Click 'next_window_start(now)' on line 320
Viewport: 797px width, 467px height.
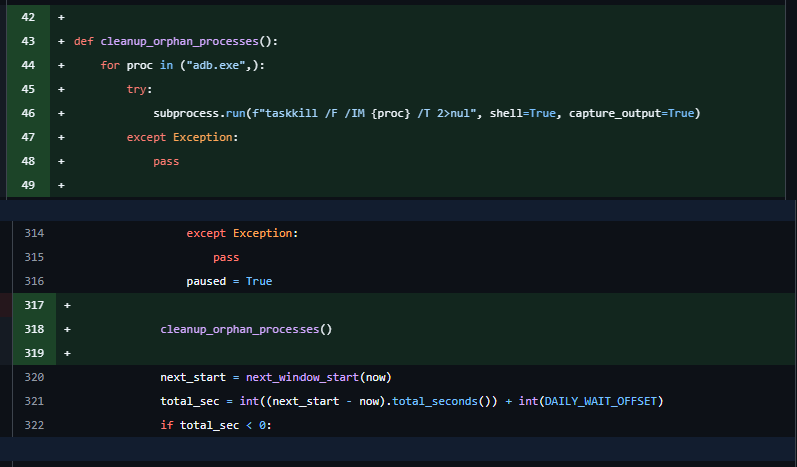tap(319, 377)
